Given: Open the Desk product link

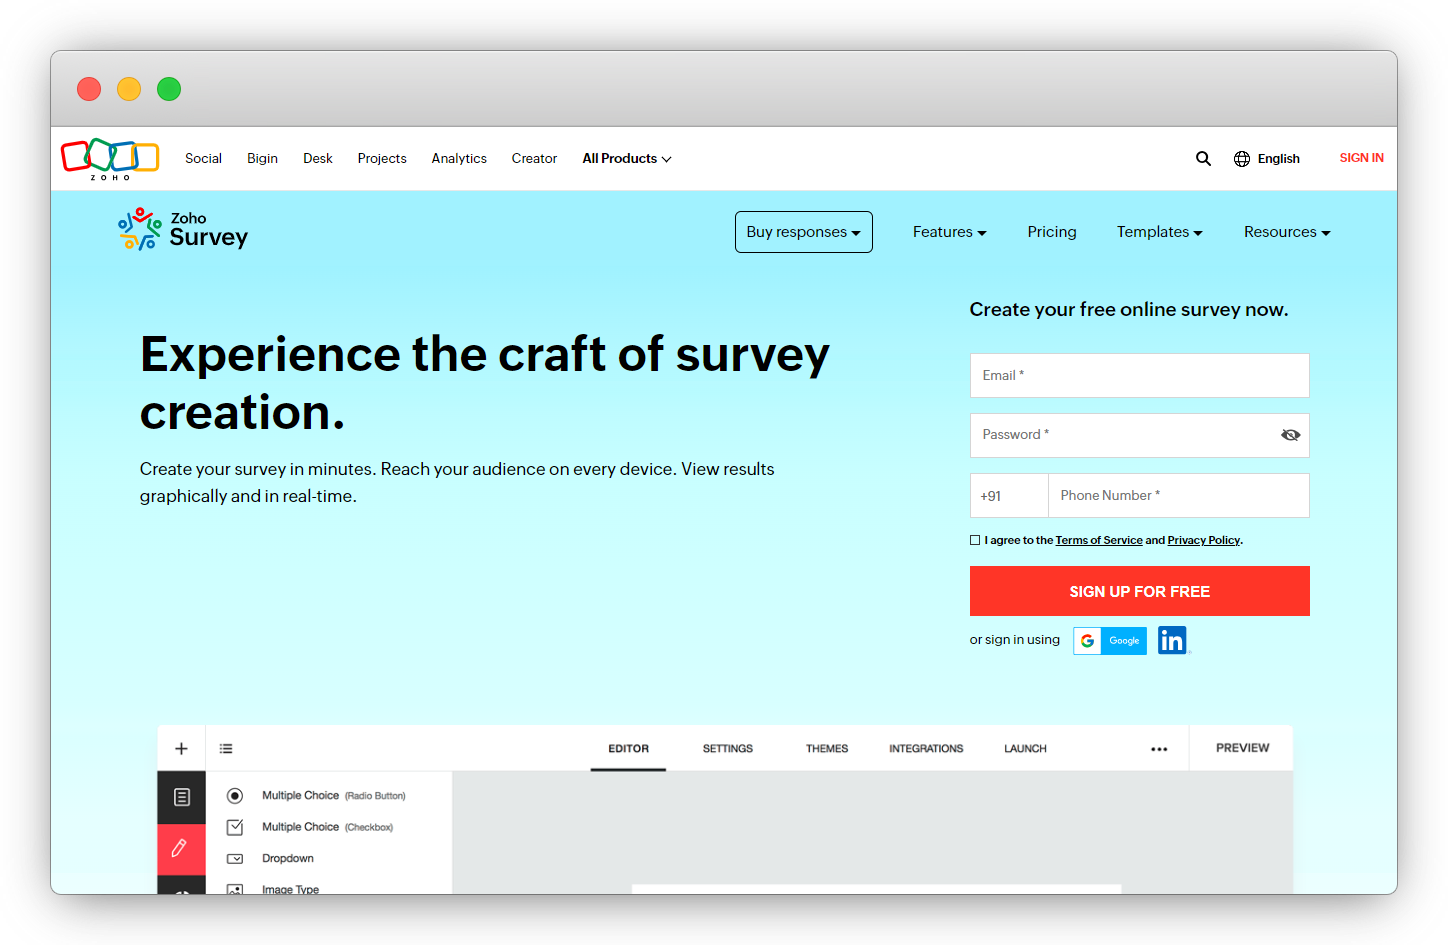Looking at the screenshot, I should pyautogui.click(x=318, y=159).
